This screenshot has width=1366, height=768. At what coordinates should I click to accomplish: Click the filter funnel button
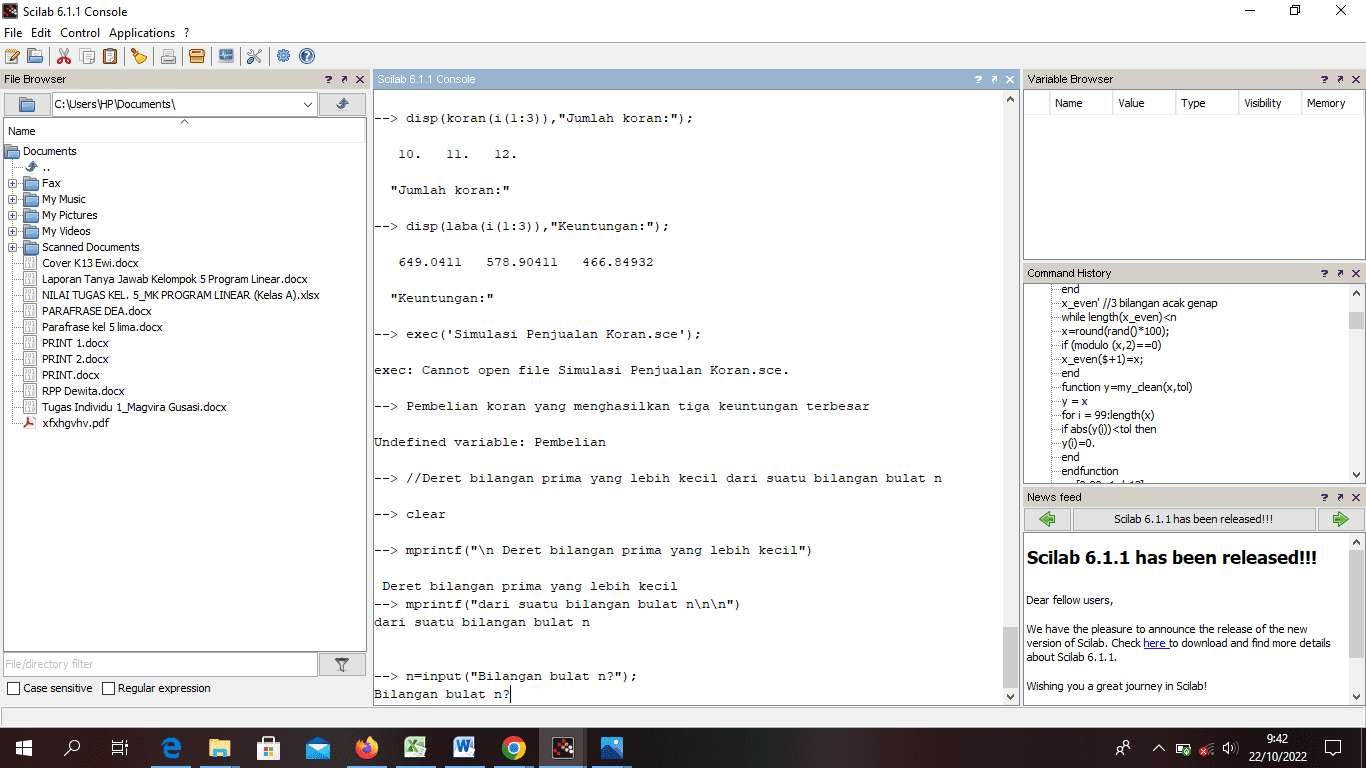[x=342, y=664]
